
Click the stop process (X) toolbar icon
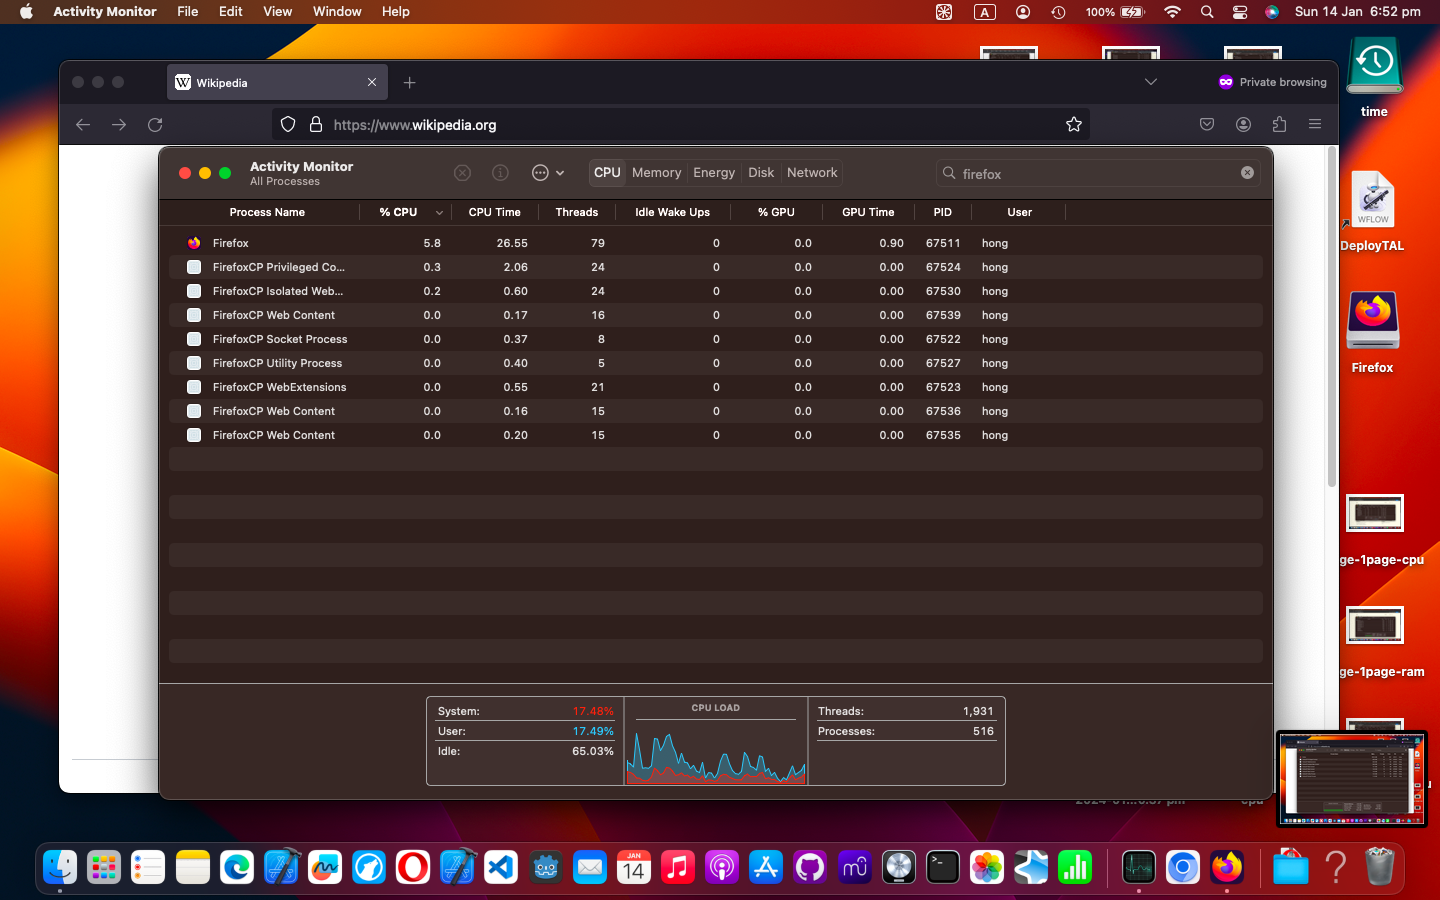pyautogui.click(x=462, y=172)
